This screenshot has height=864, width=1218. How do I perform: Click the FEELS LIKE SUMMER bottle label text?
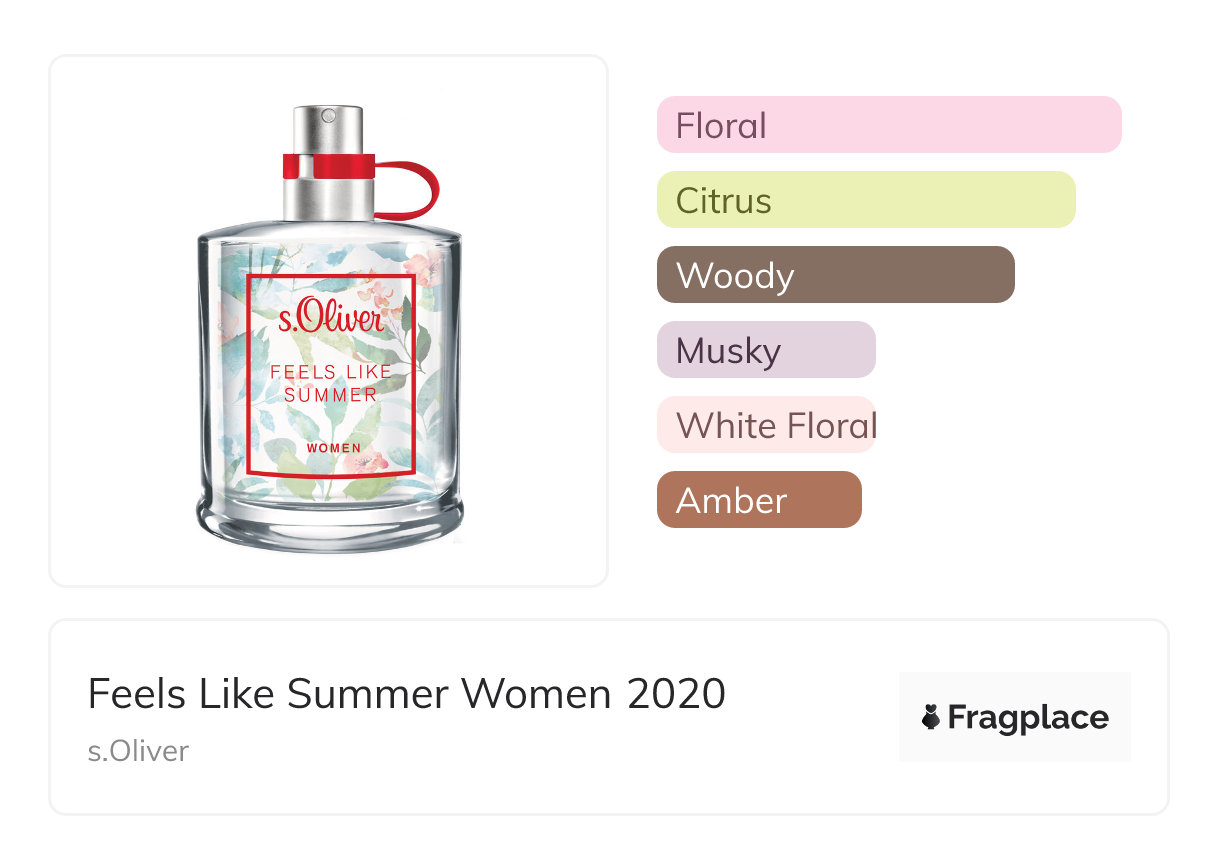click(x=331, y=383)
